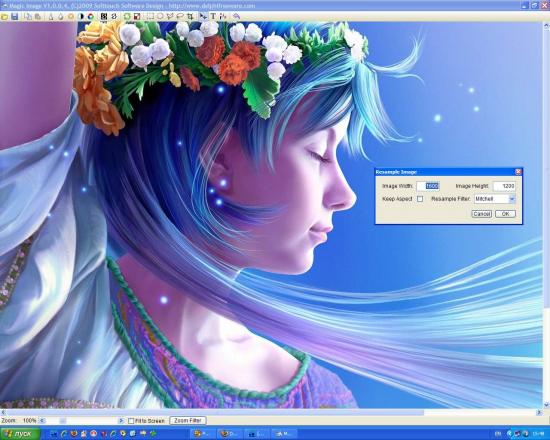Click the EN language indicator in tray
The image size is (550, 440).
click(498, 434)
